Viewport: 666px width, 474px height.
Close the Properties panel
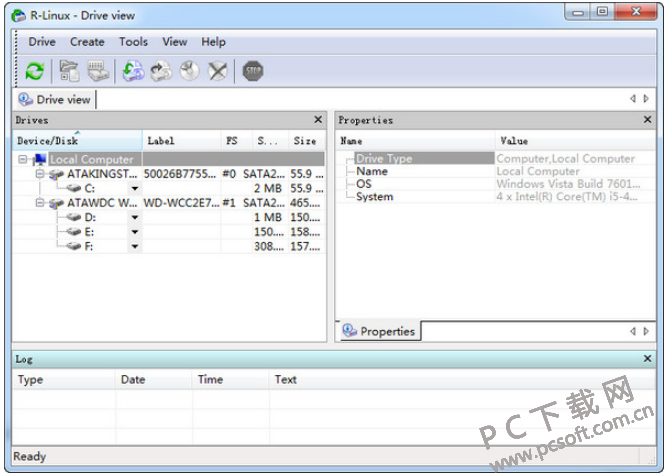pos(647,120)
